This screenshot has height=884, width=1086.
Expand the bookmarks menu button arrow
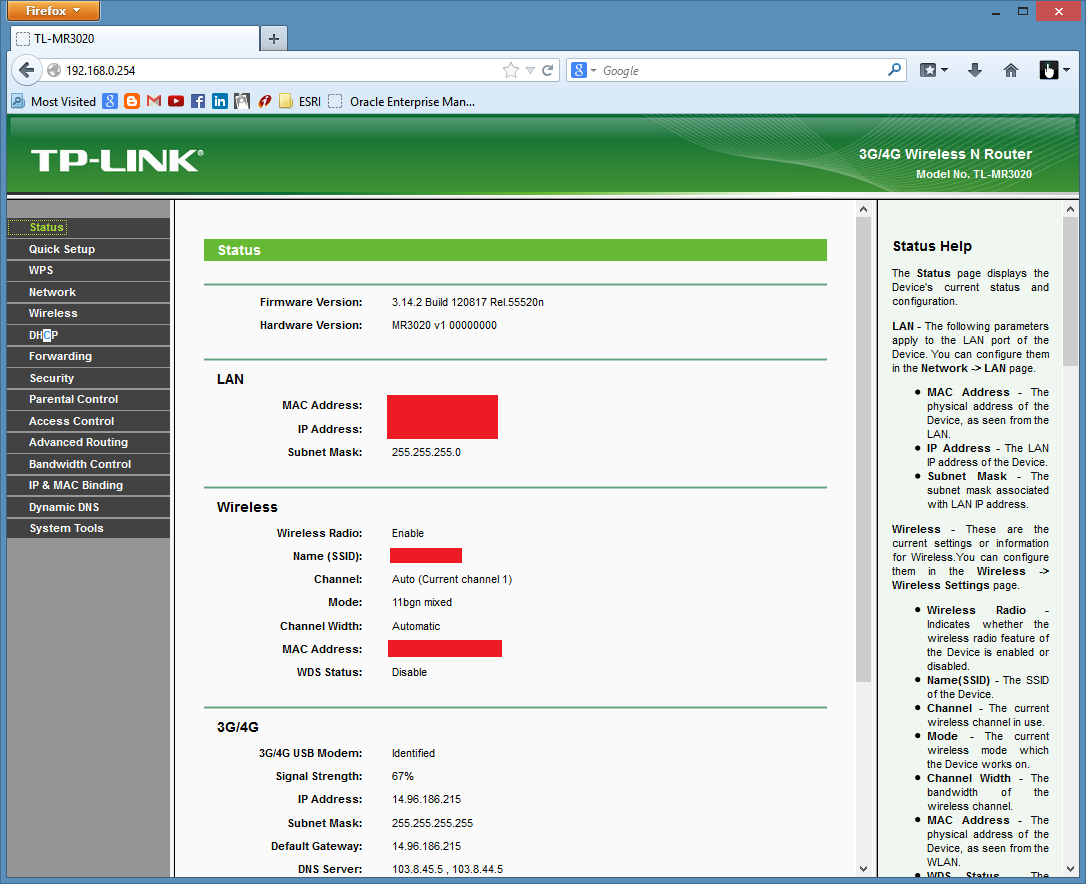[944, 70]
